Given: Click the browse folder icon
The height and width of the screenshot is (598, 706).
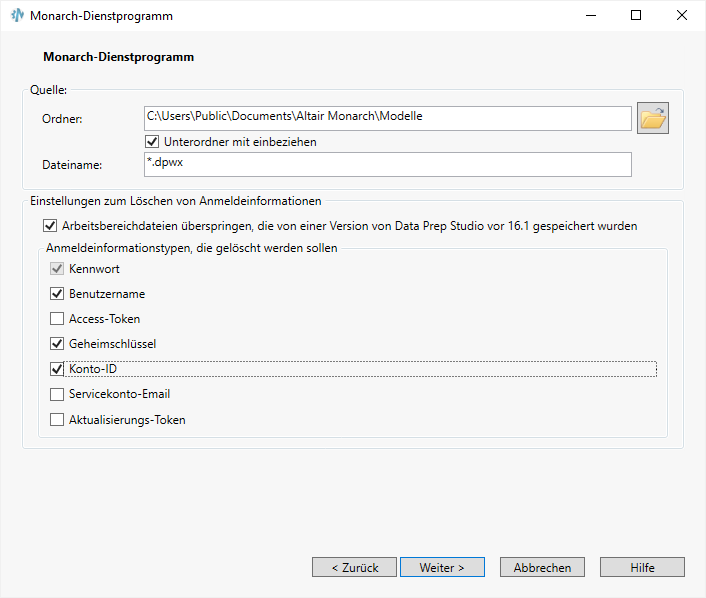Looking at the screenshot, I should pos(653,118).
